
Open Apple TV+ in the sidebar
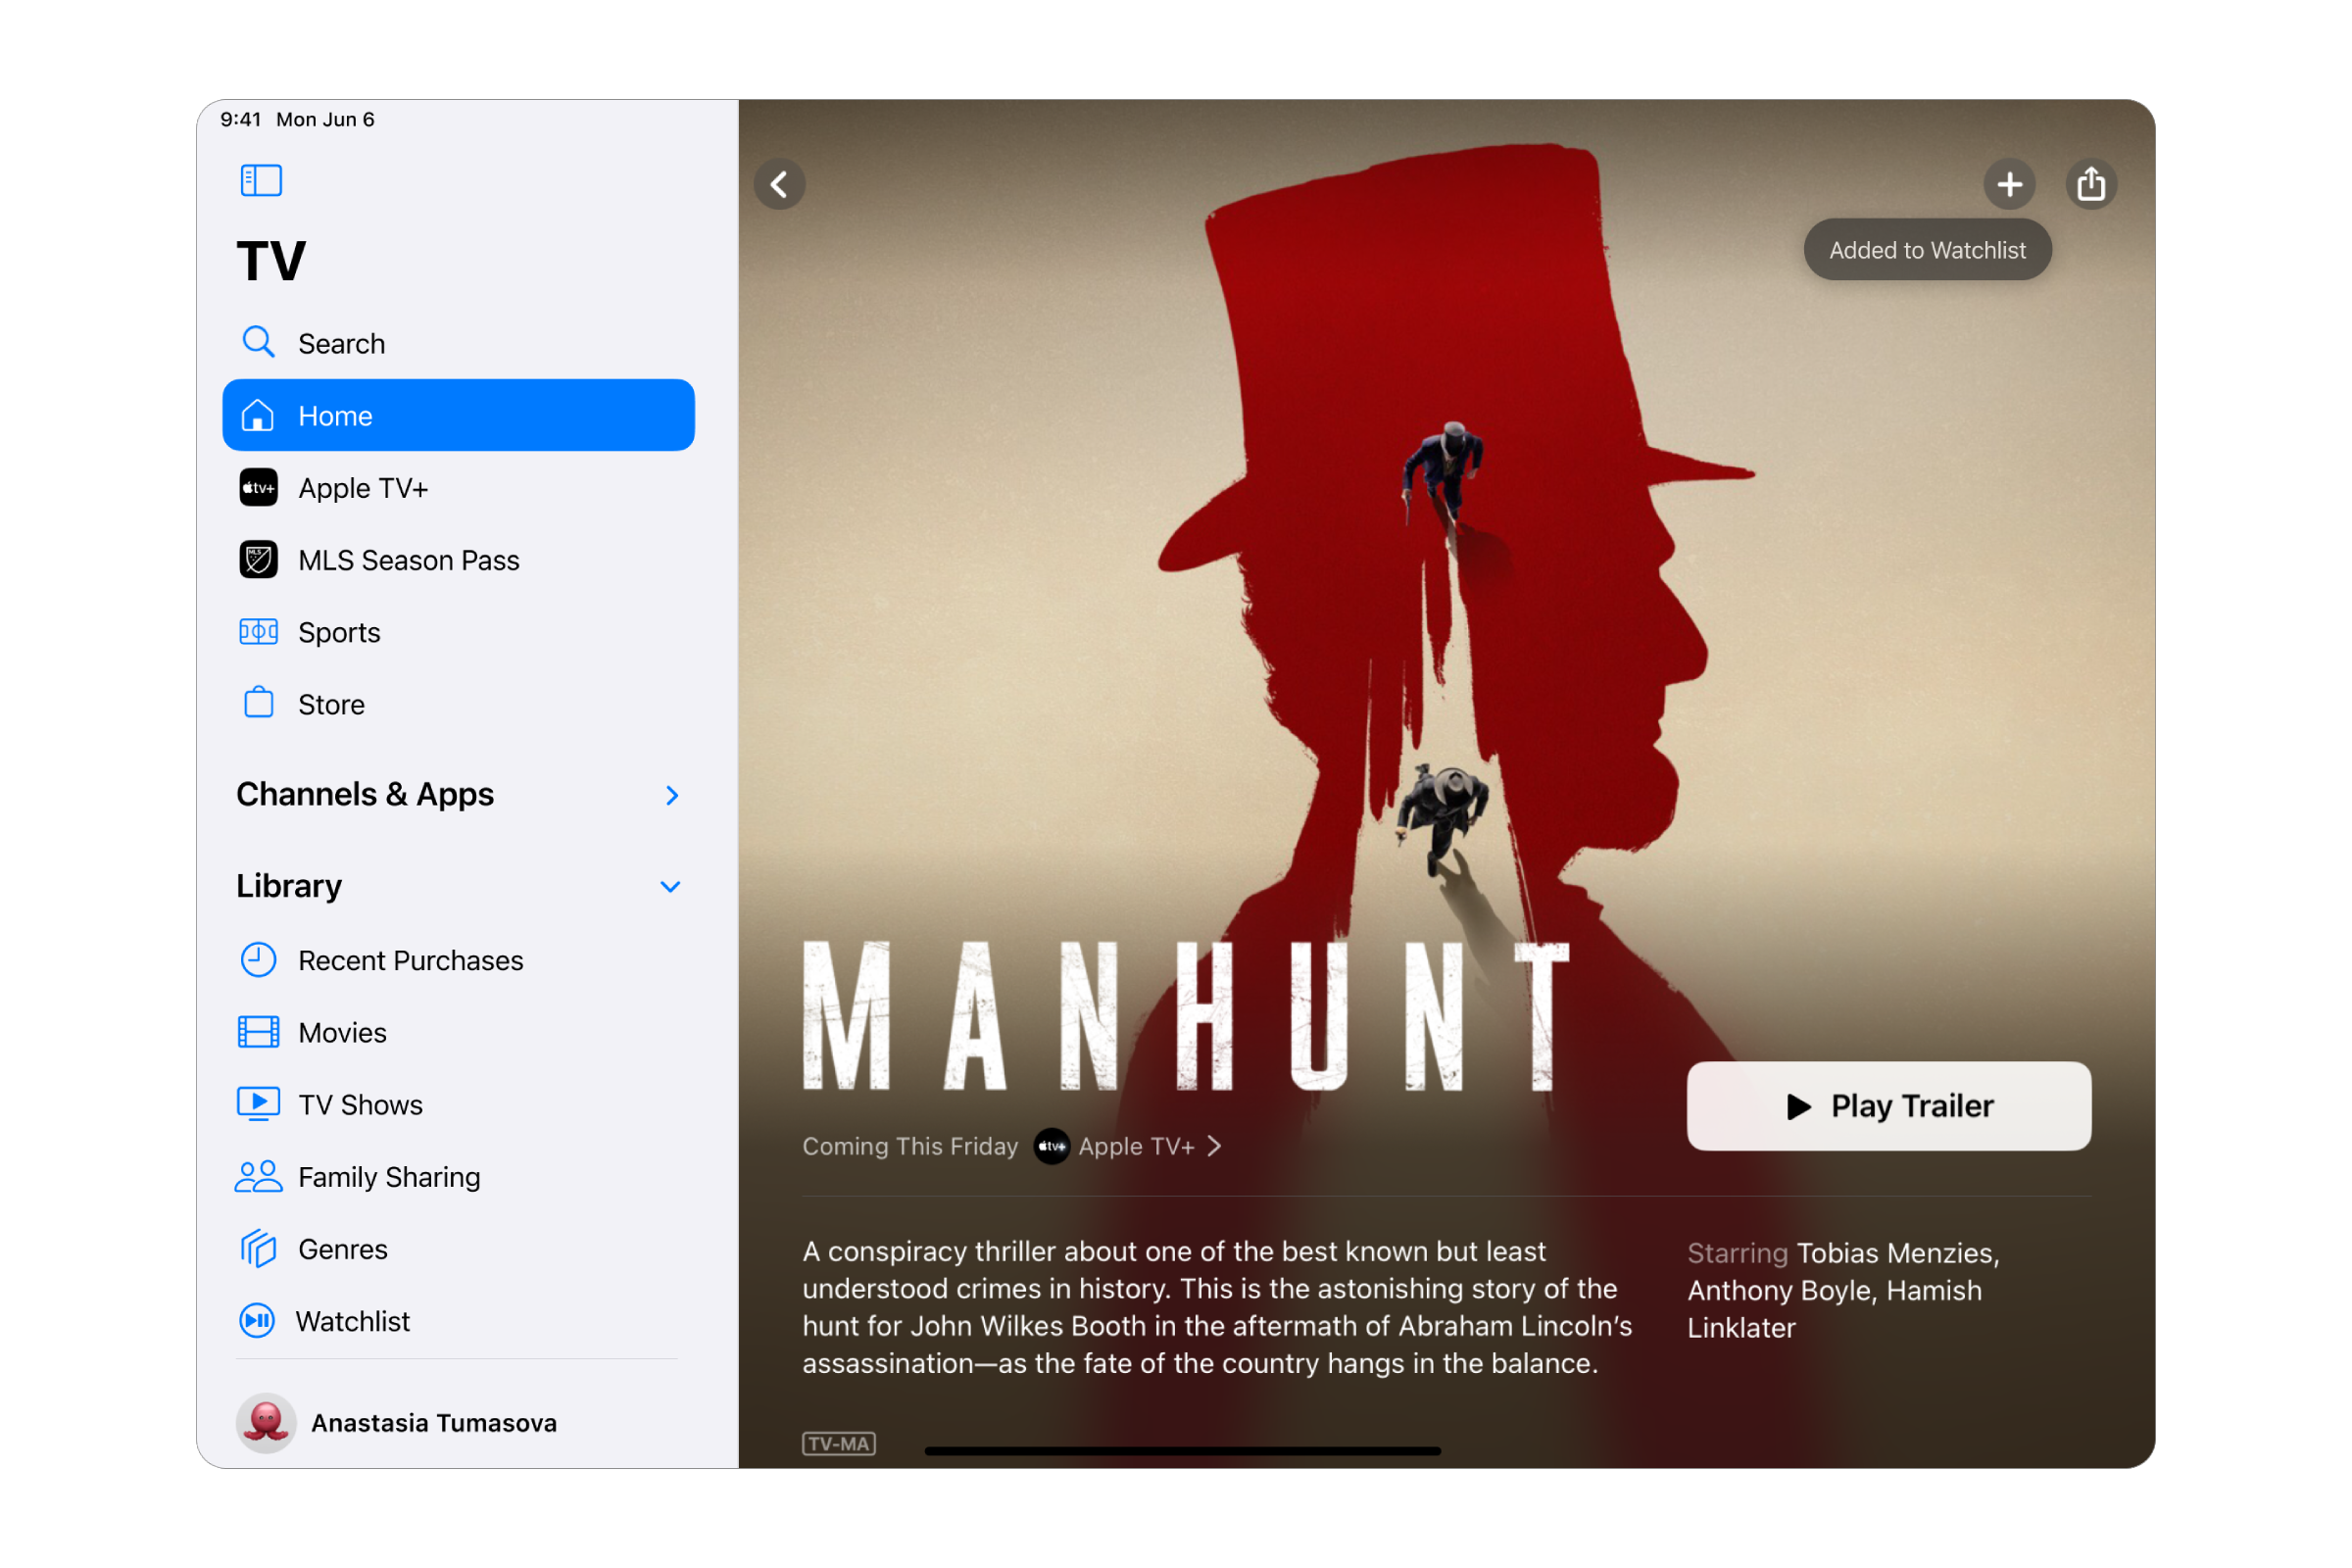coord(459,488)
